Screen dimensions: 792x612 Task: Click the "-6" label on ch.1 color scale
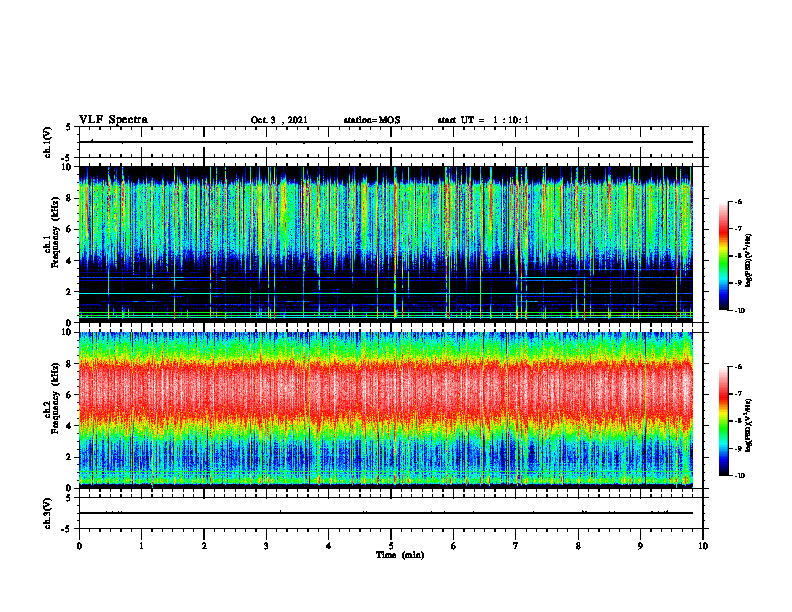tap(738, 201)
